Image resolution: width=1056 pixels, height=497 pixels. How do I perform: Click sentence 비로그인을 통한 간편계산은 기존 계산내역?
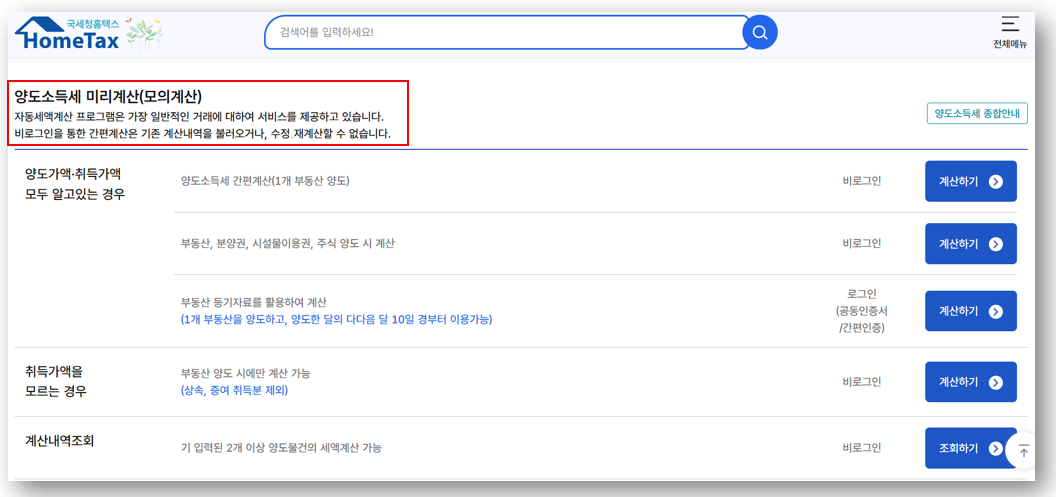[203, 133]
